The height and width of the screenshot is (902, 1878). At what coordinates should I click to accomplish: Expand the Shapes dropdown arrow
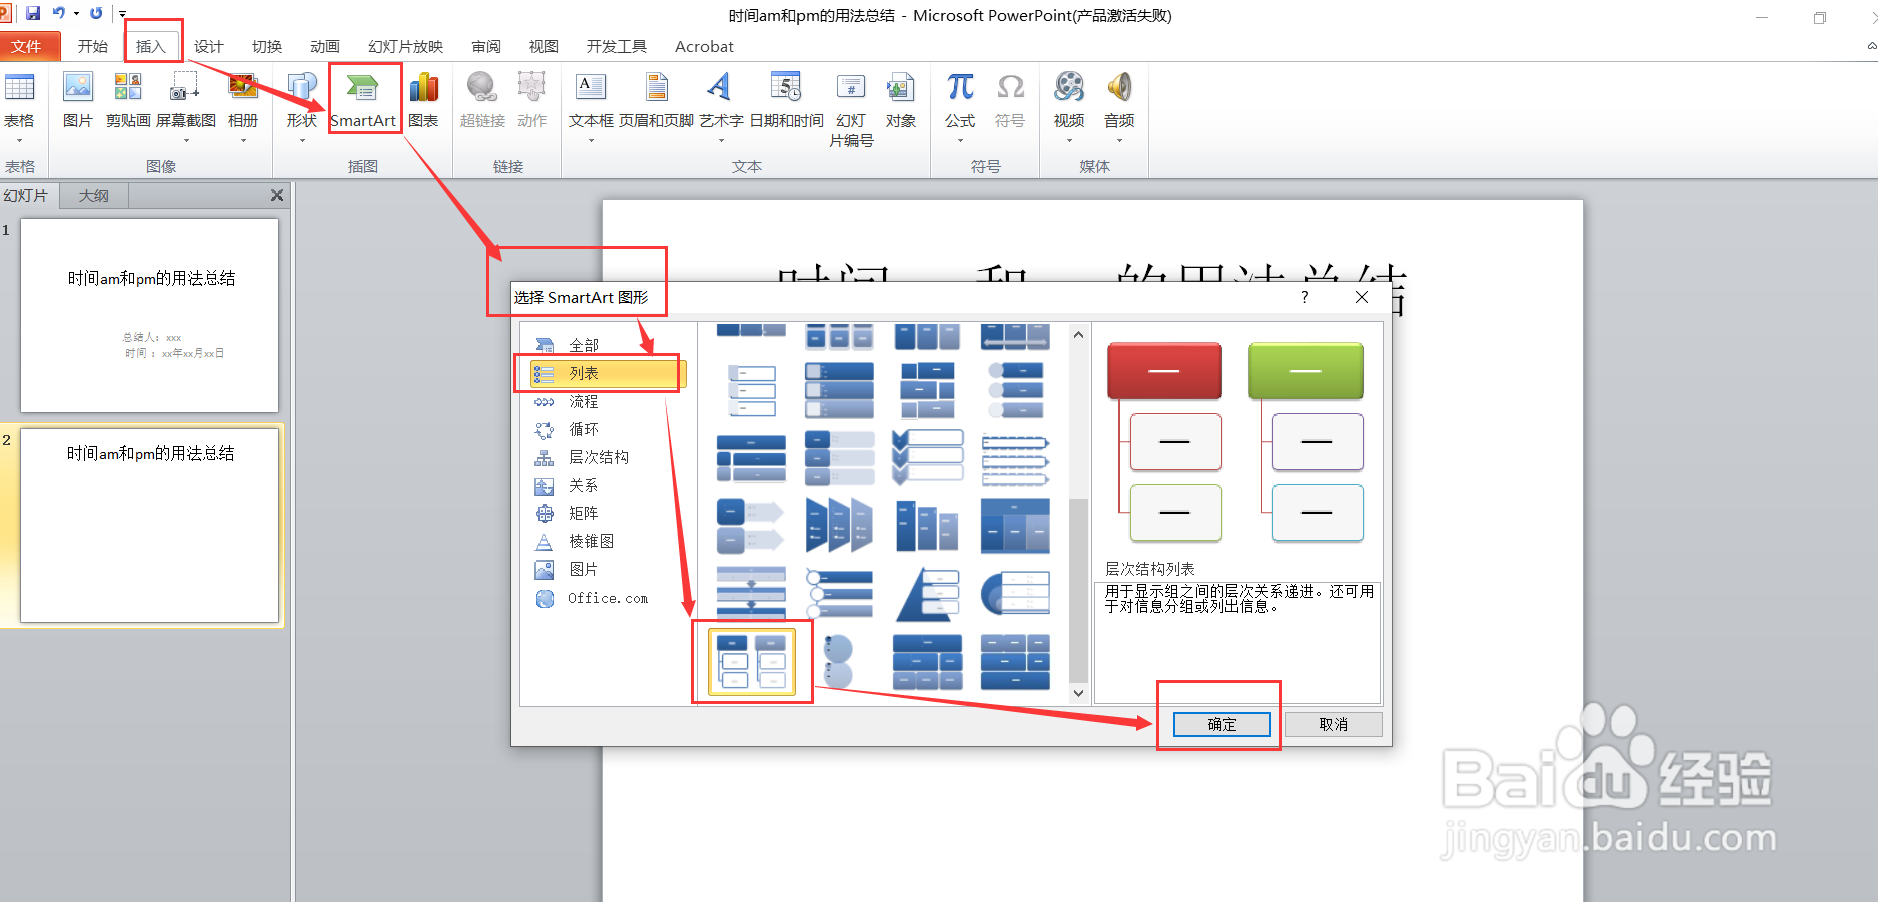click(x=302, y=141)
